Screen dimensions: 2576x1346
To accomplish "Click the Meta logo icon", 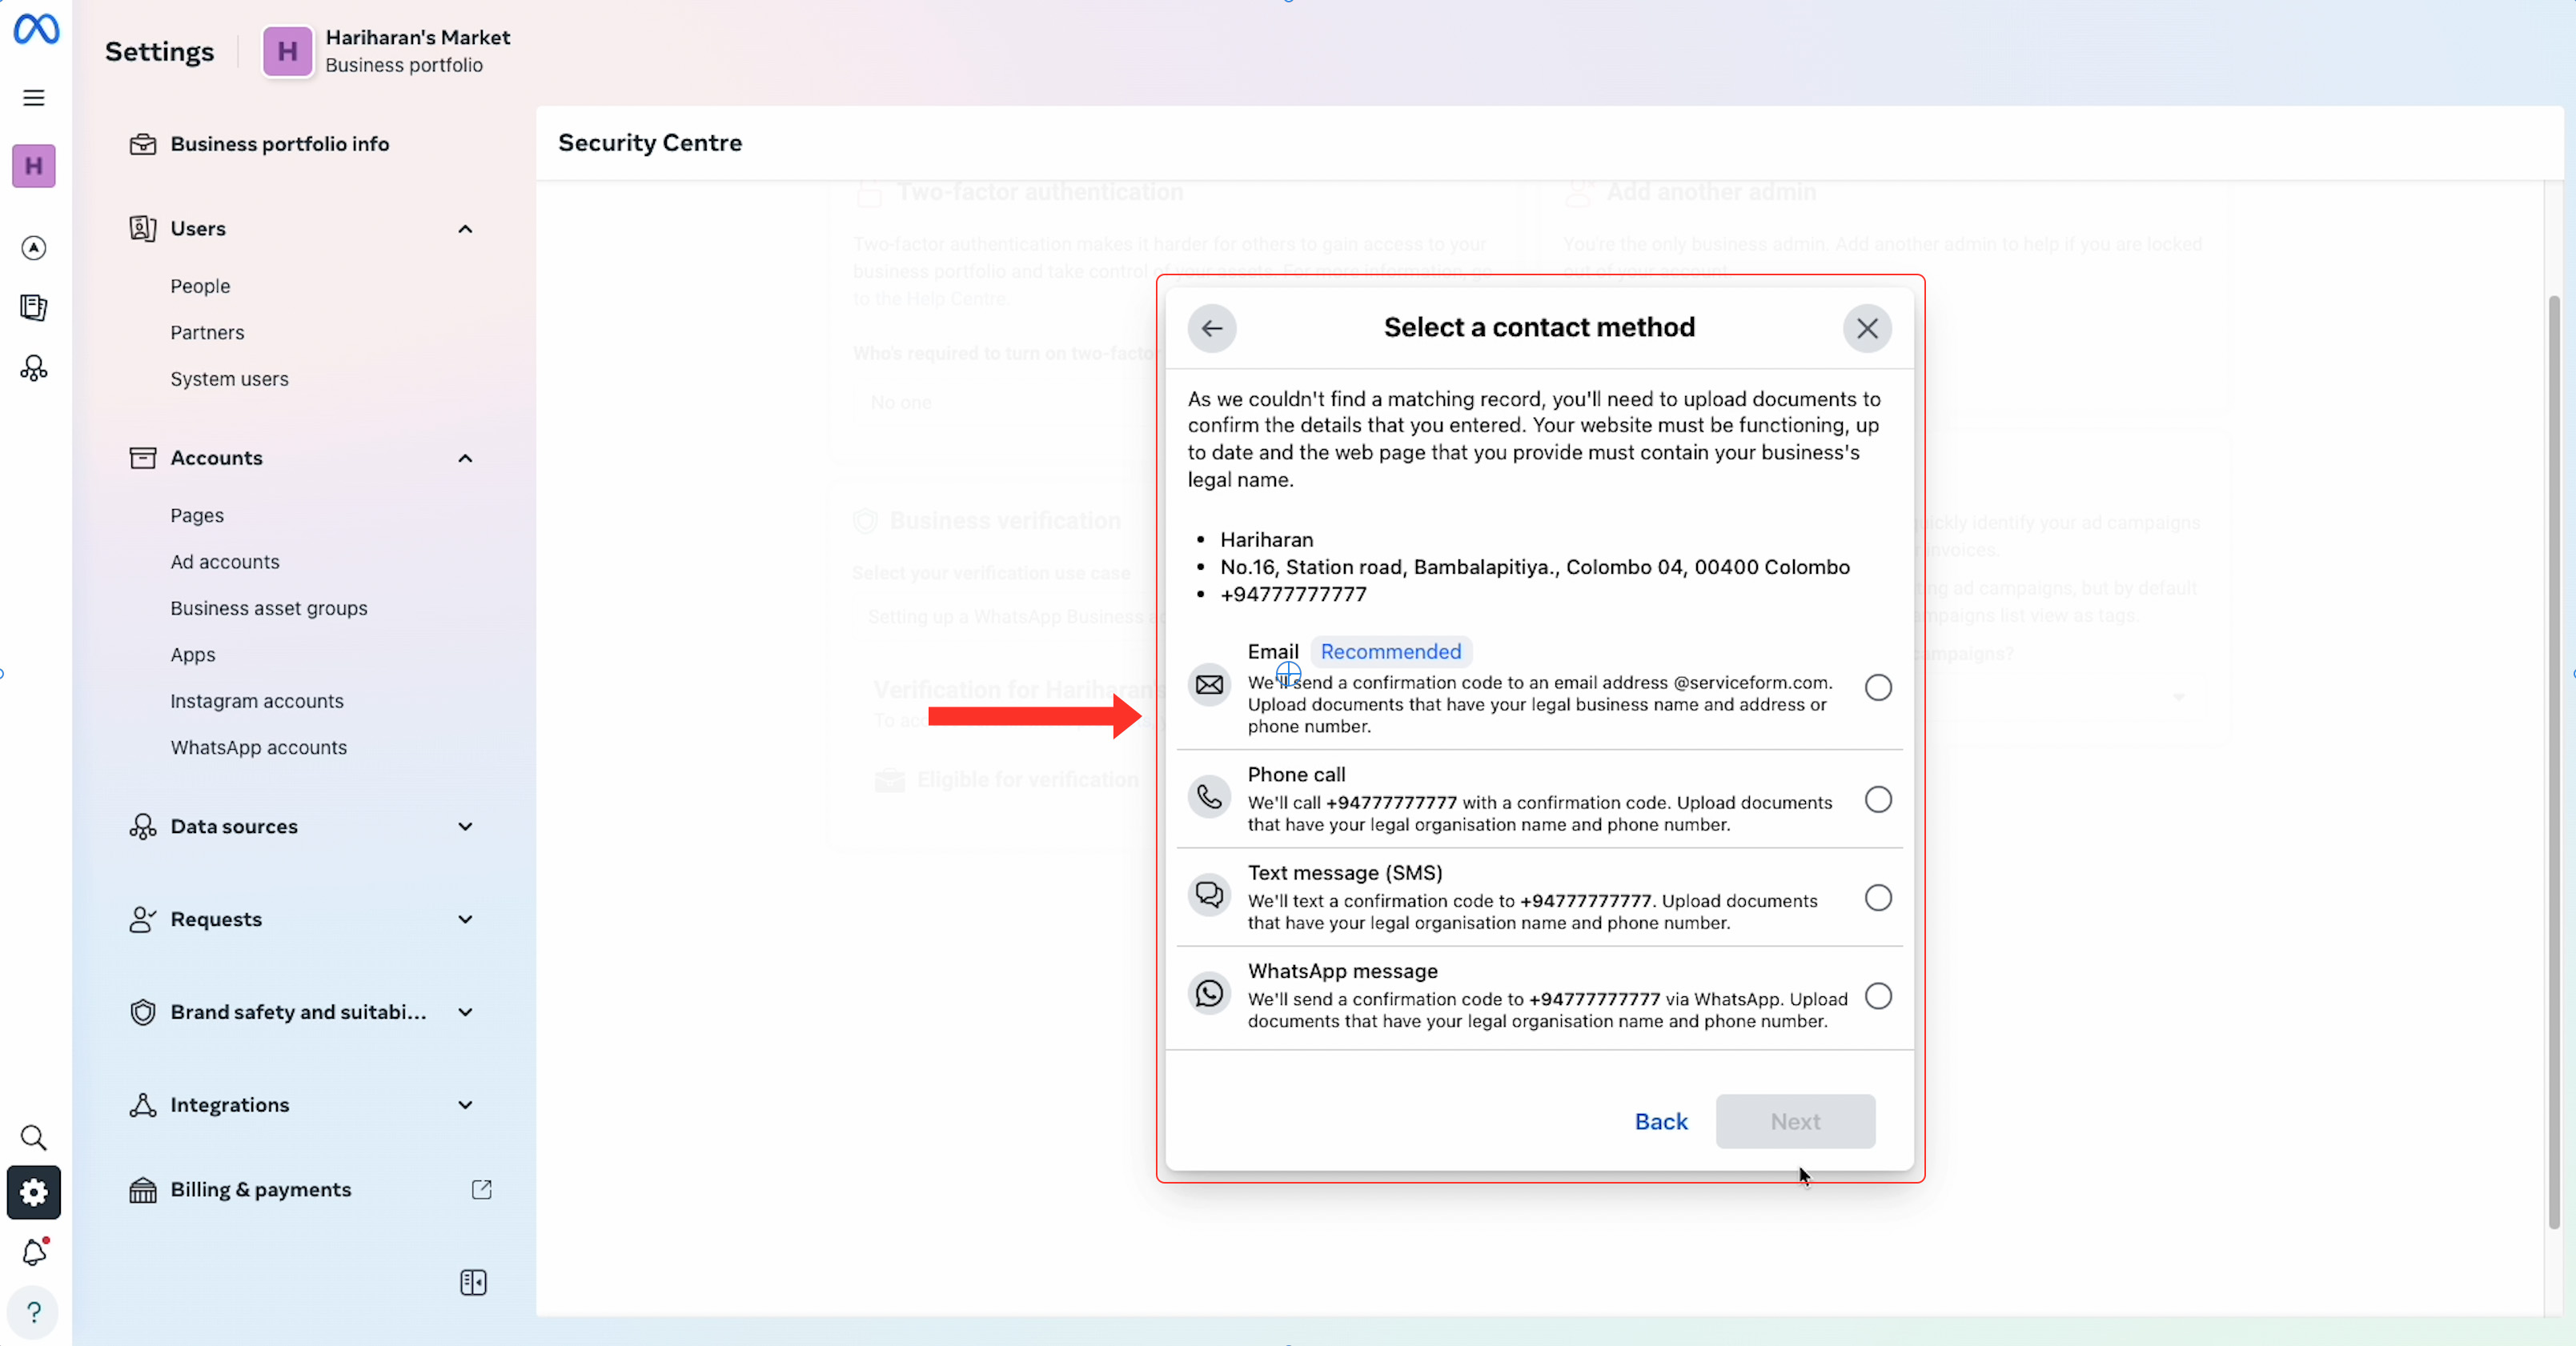I will click(x=36, y=29).
